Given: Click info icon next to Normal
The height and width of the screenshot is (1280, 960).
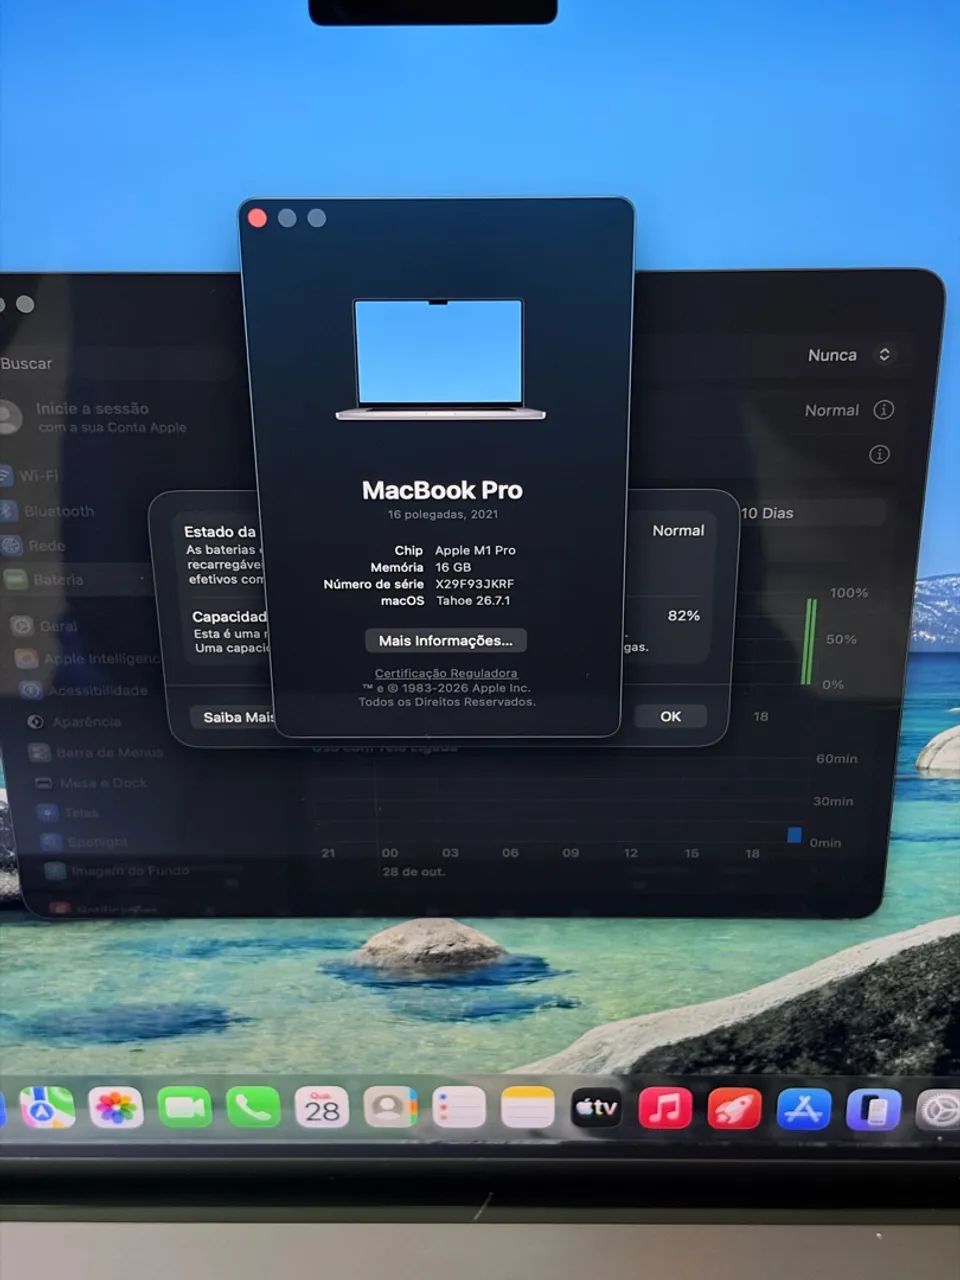Looking at the screenshot, I should 884,410.
